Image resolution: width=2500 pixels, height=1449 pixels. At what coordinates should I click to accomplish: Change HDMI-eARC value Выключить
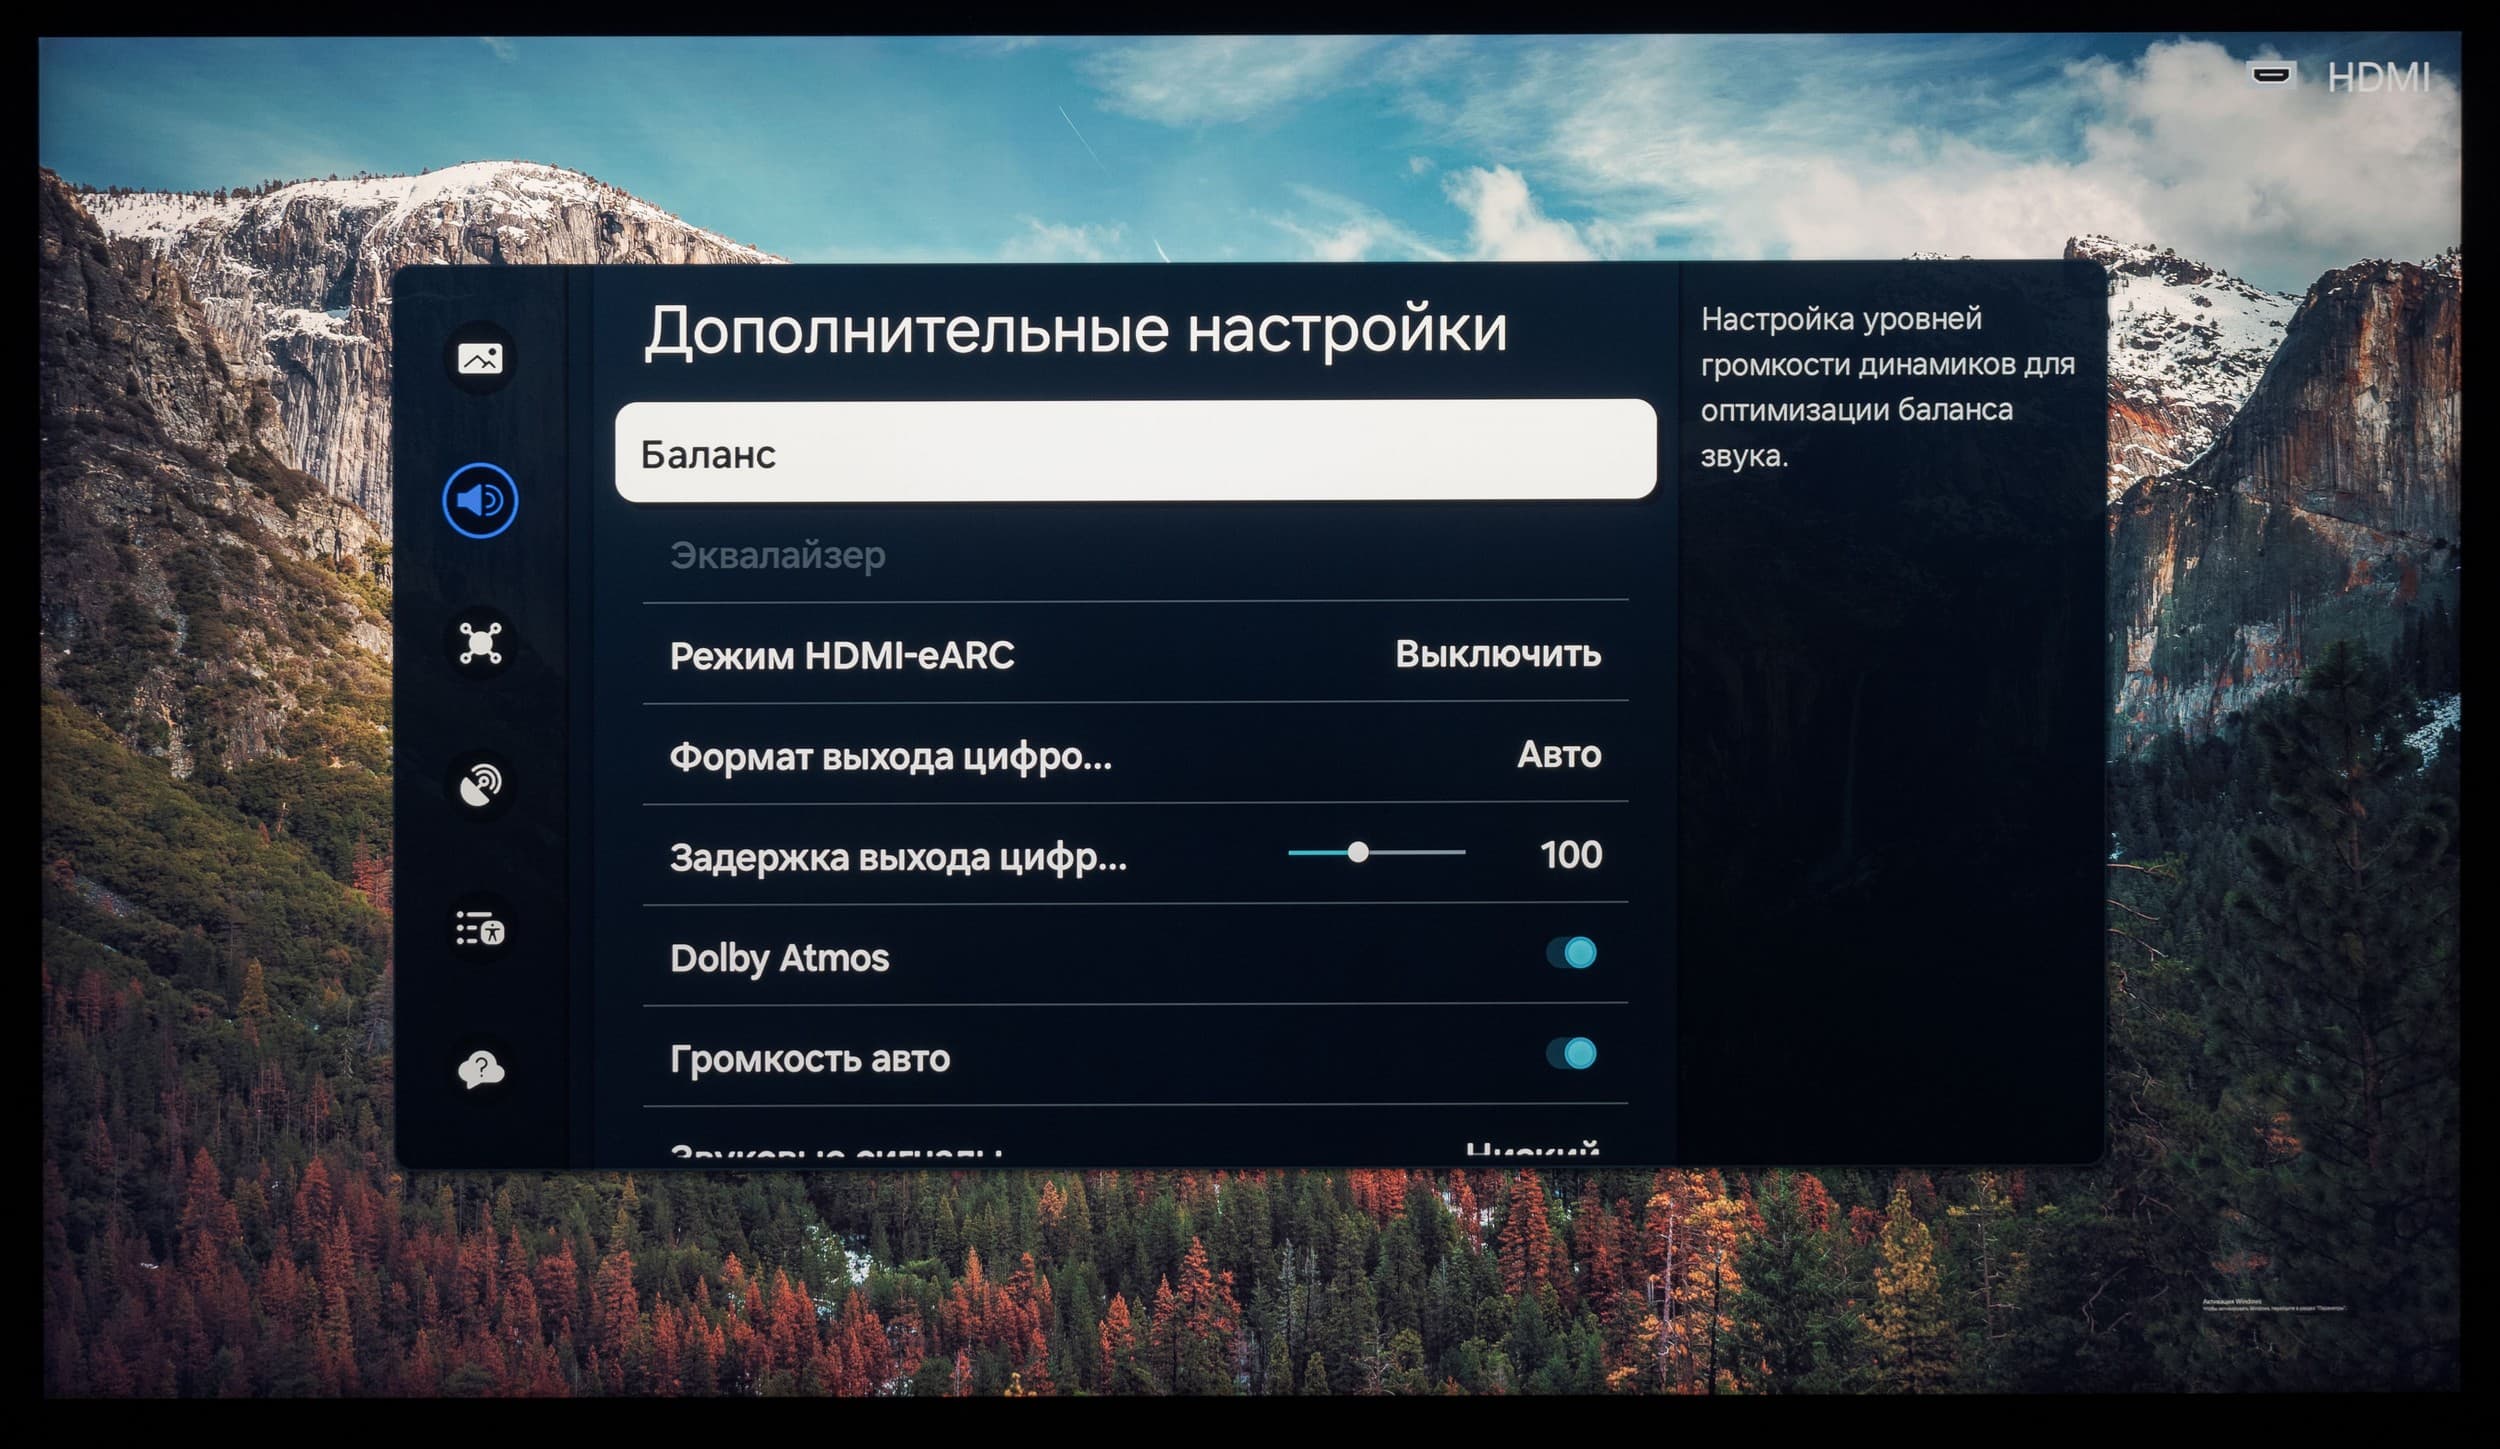tap(1497, 654)
